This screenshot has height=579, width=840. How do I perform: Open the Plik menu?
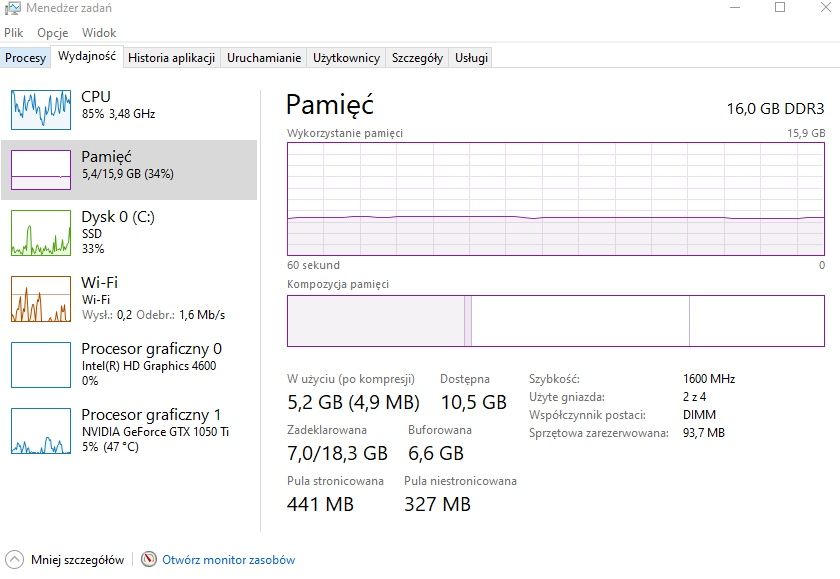[14, 33]
